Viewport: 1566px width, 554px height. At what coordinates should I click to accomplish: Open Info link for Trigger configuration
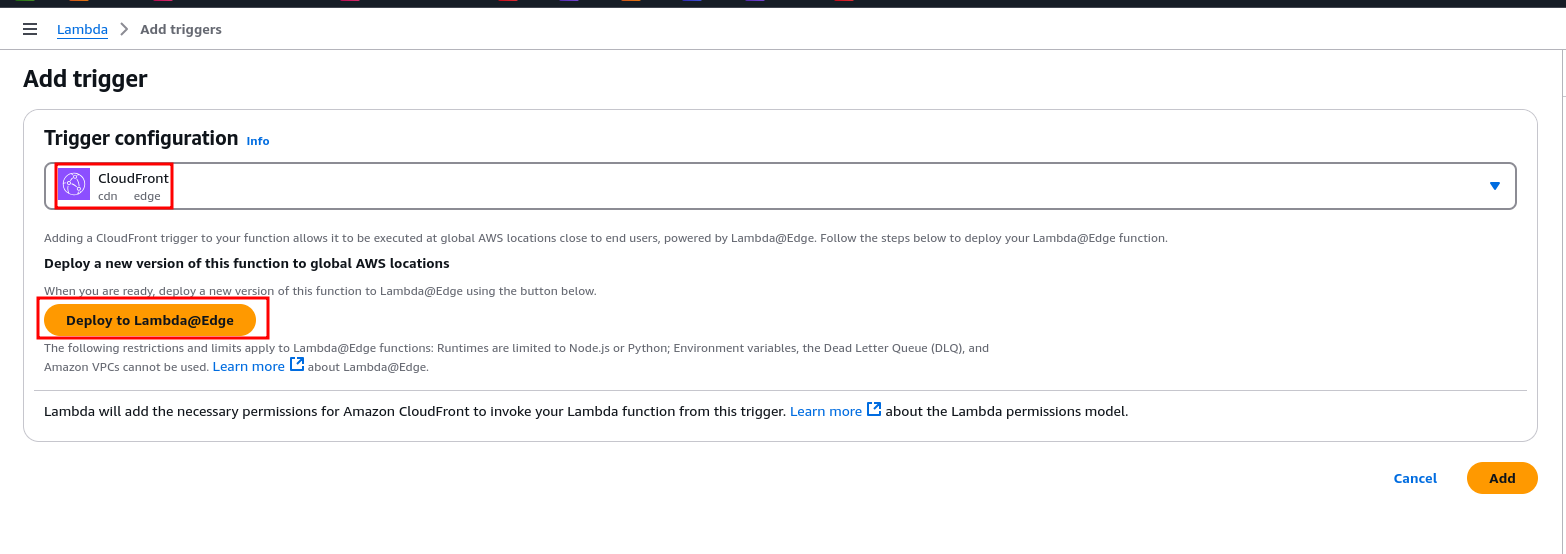[x=258, y=141]
